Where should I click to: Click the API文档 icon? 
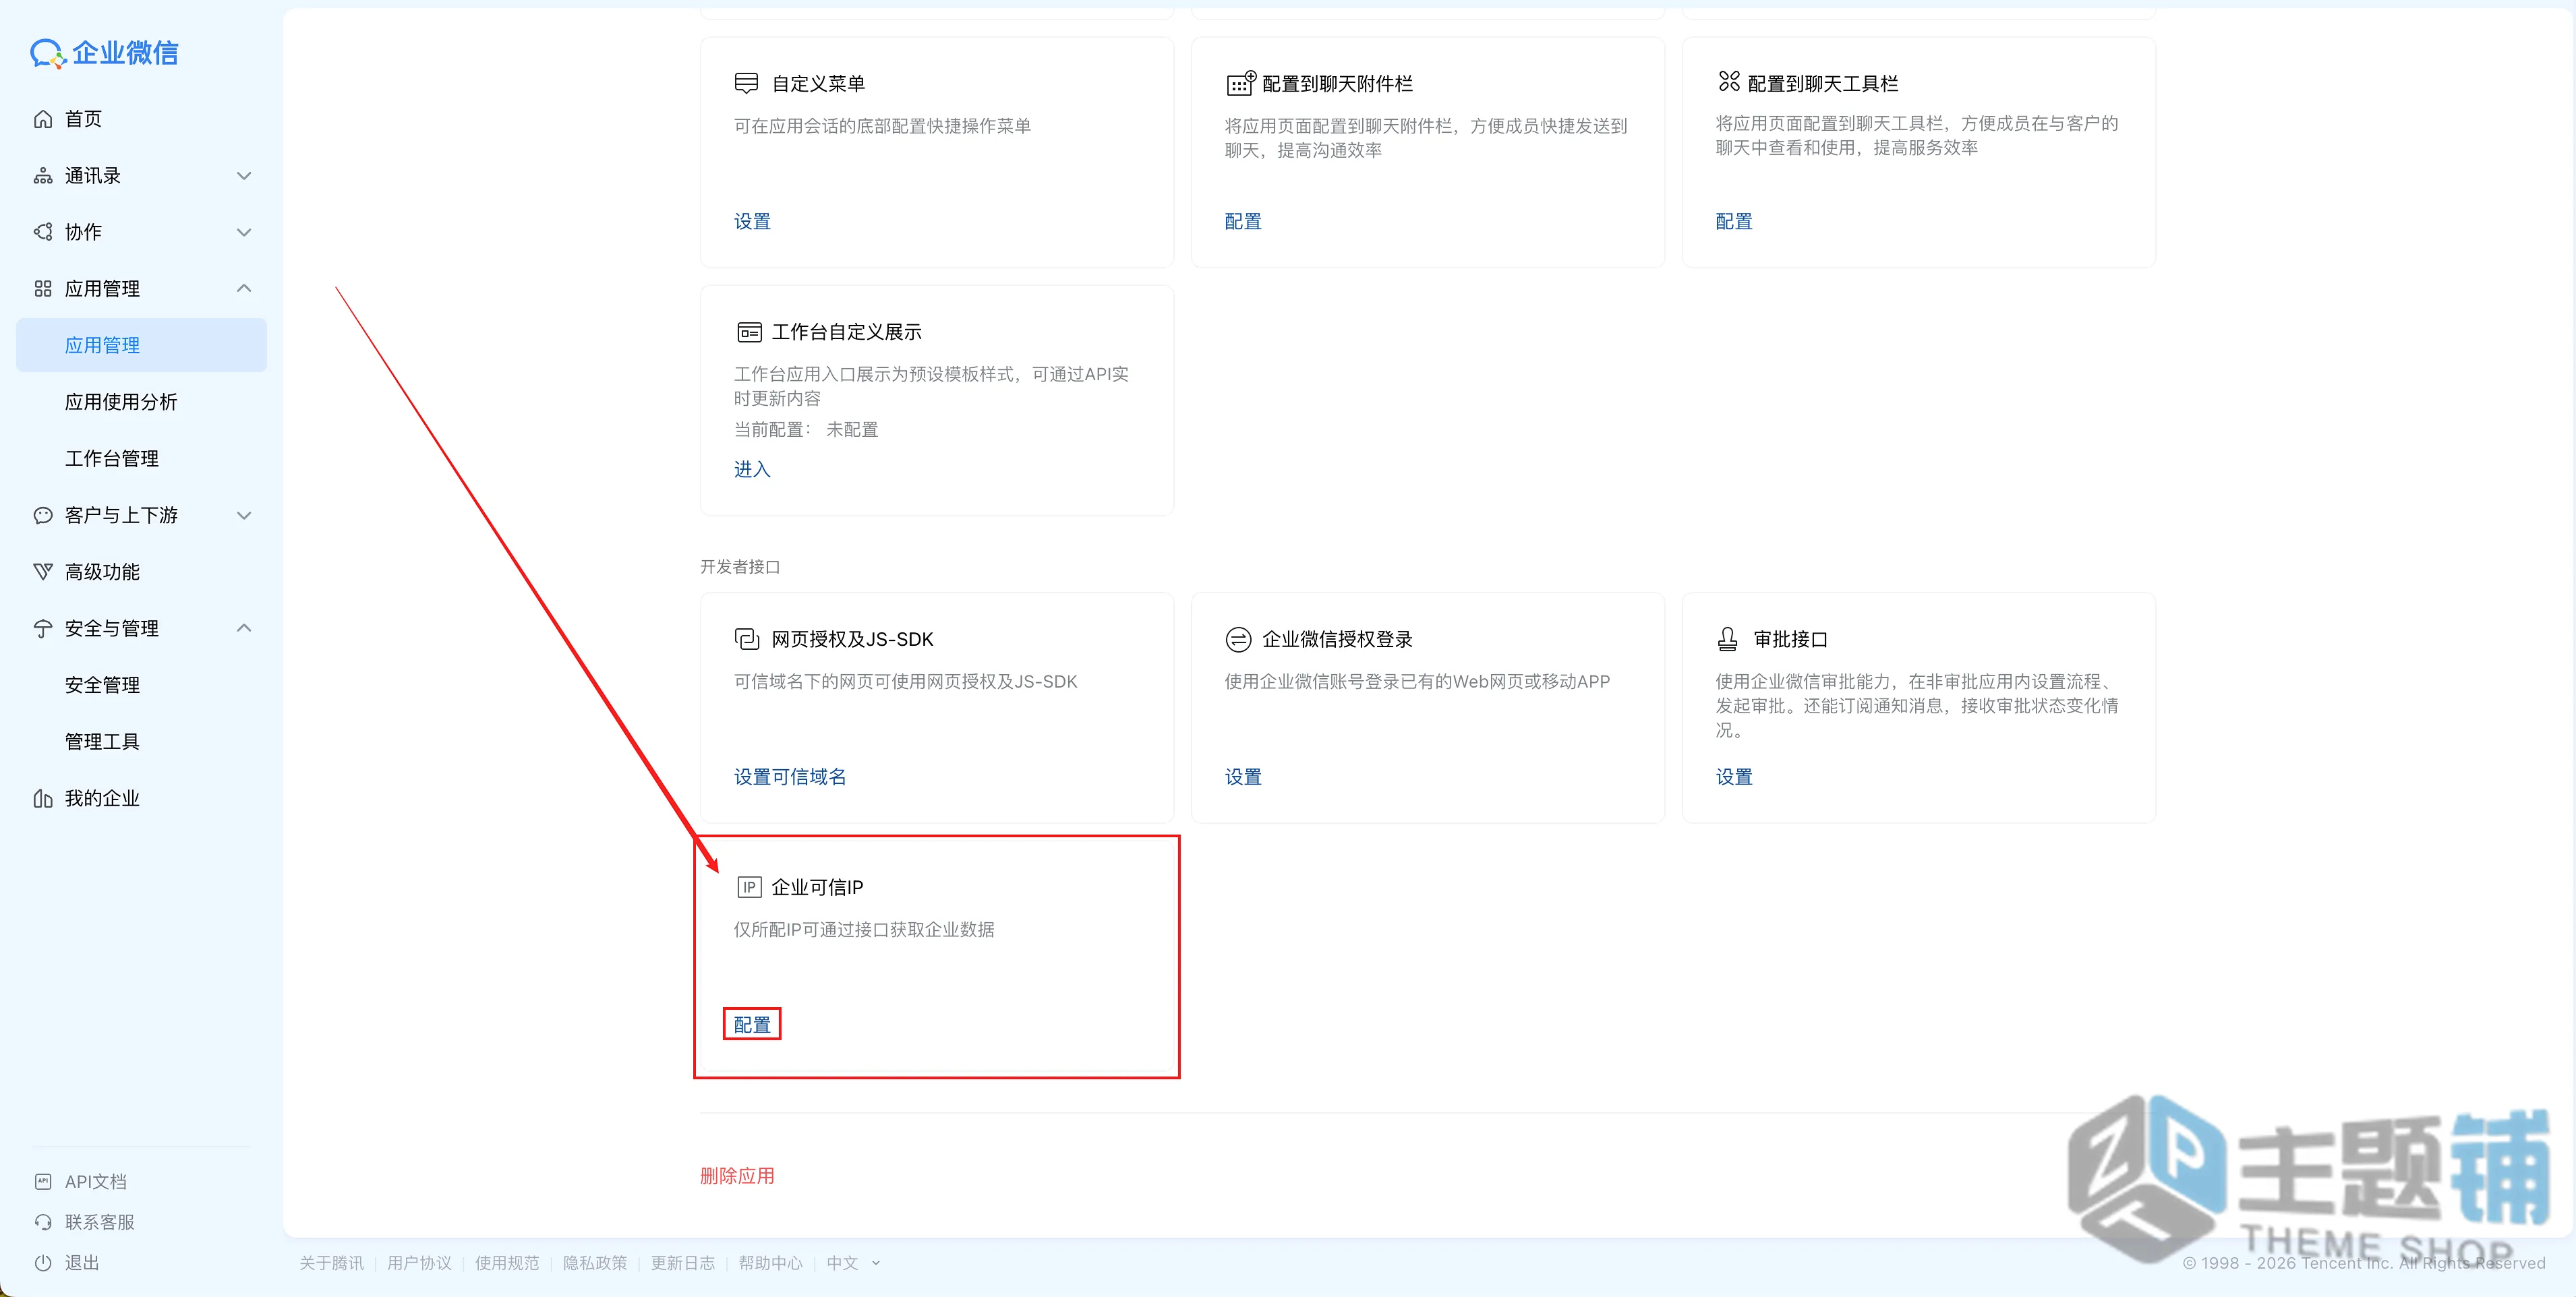tap(43, 1181)
